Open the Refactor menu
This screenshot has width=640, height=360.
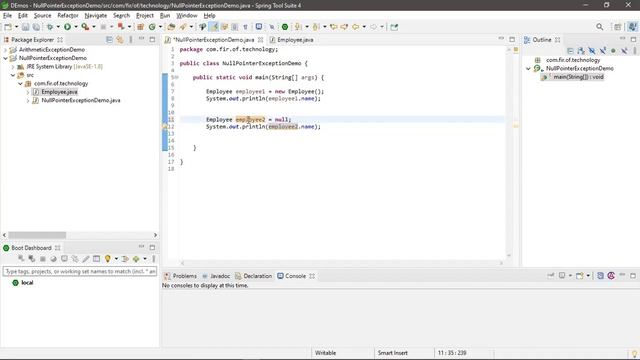pyautogui.click(x=68, y=16)
